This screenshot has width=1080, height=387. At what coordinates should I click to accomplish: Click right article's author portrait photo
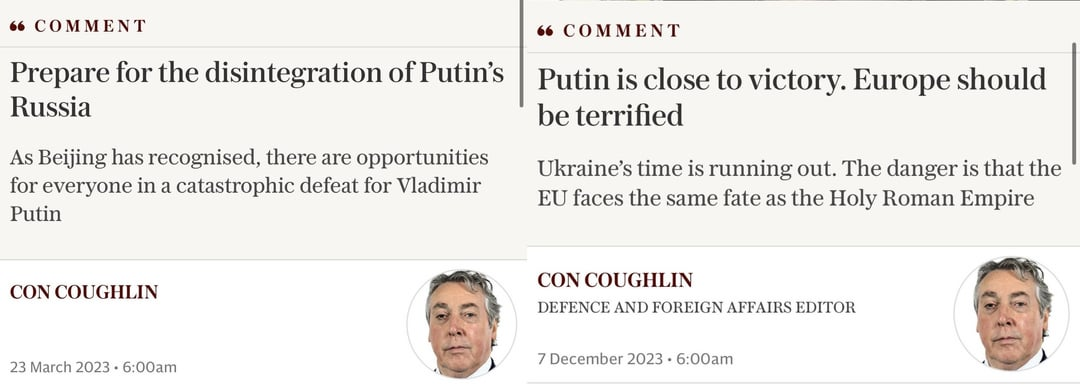pyautogui.click(x=1011, y=314)
